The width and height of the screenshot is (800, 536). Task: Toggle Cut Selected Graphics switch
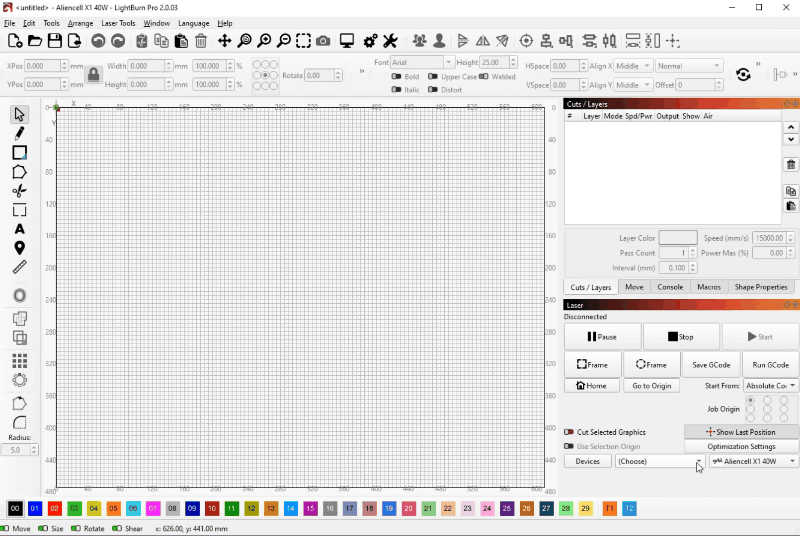click(569, 432)
